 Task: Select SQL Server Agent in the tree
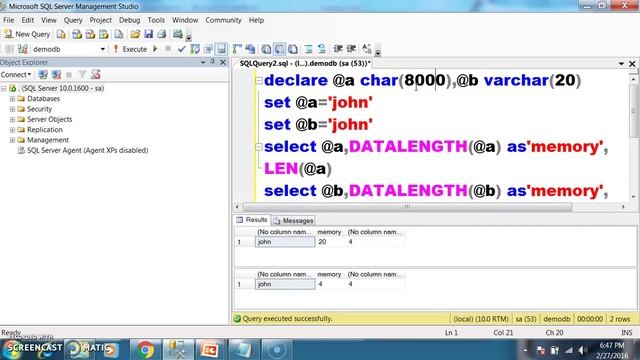[87, 150]
